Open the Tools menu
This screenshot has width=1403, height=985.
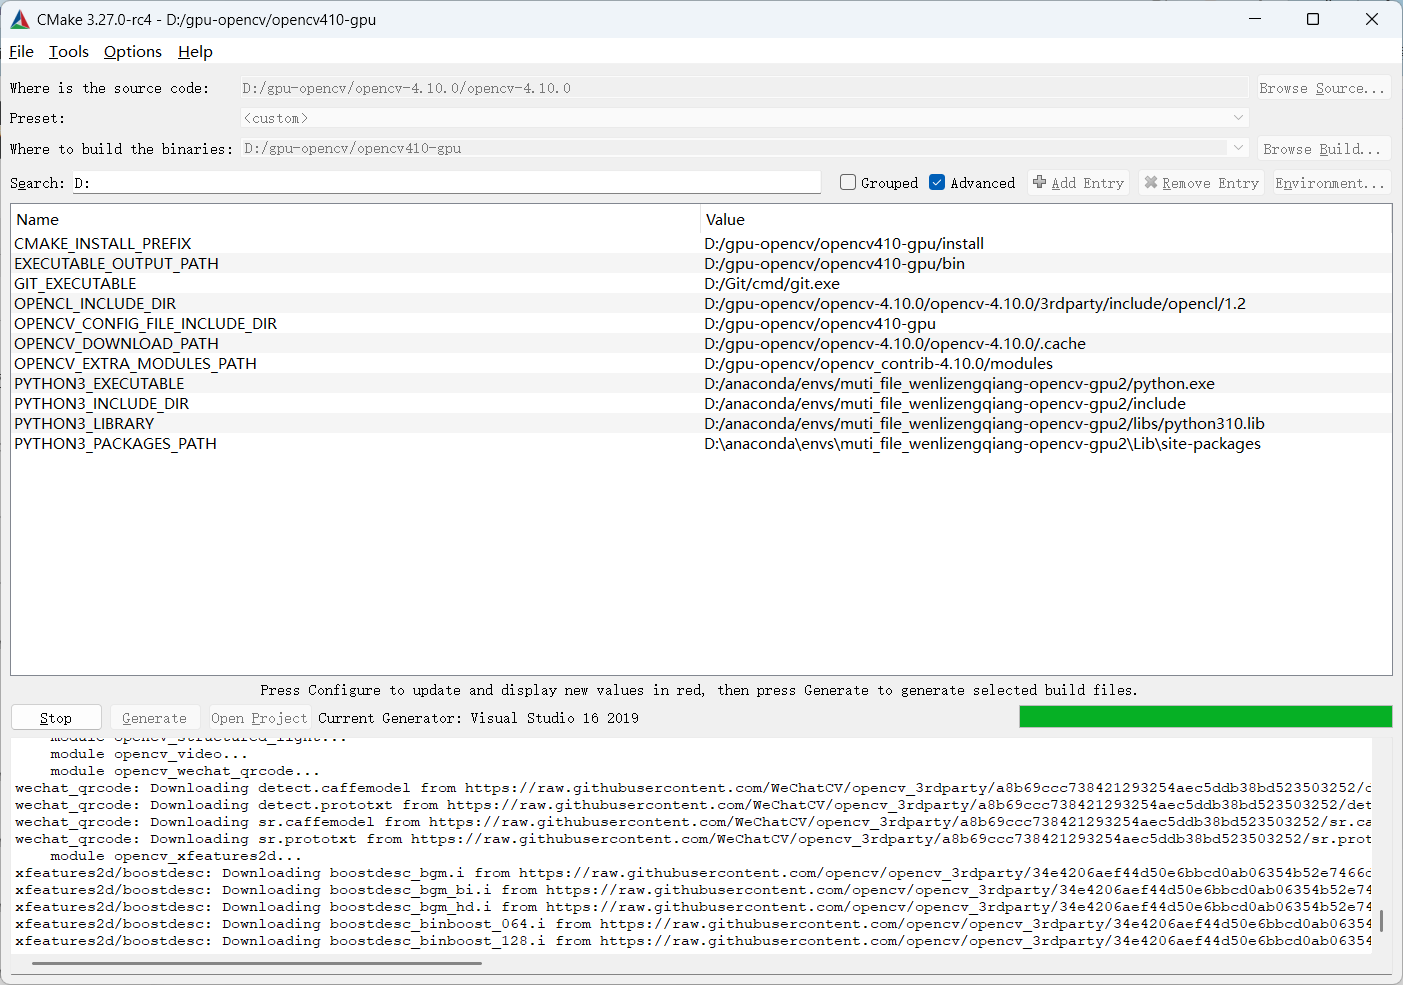click(68, 51)
